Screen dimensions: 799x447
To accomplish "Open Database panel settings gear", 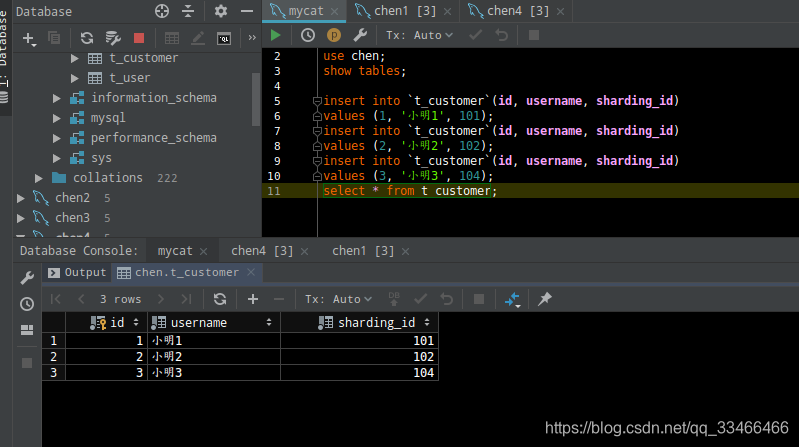I will 221,11.
